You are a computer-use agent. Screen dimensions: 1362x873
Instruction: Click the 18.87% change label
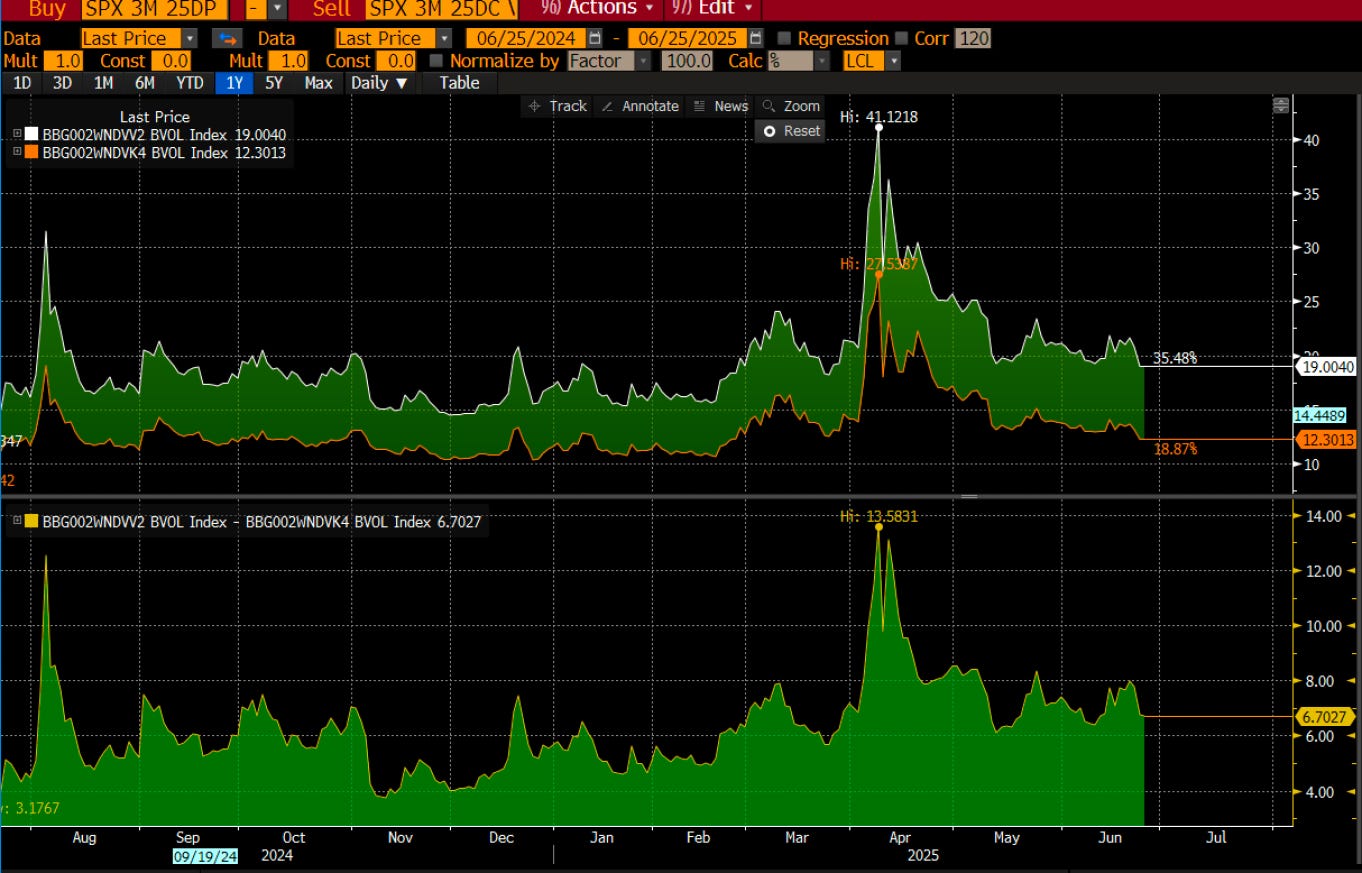tap(1175, 449)
